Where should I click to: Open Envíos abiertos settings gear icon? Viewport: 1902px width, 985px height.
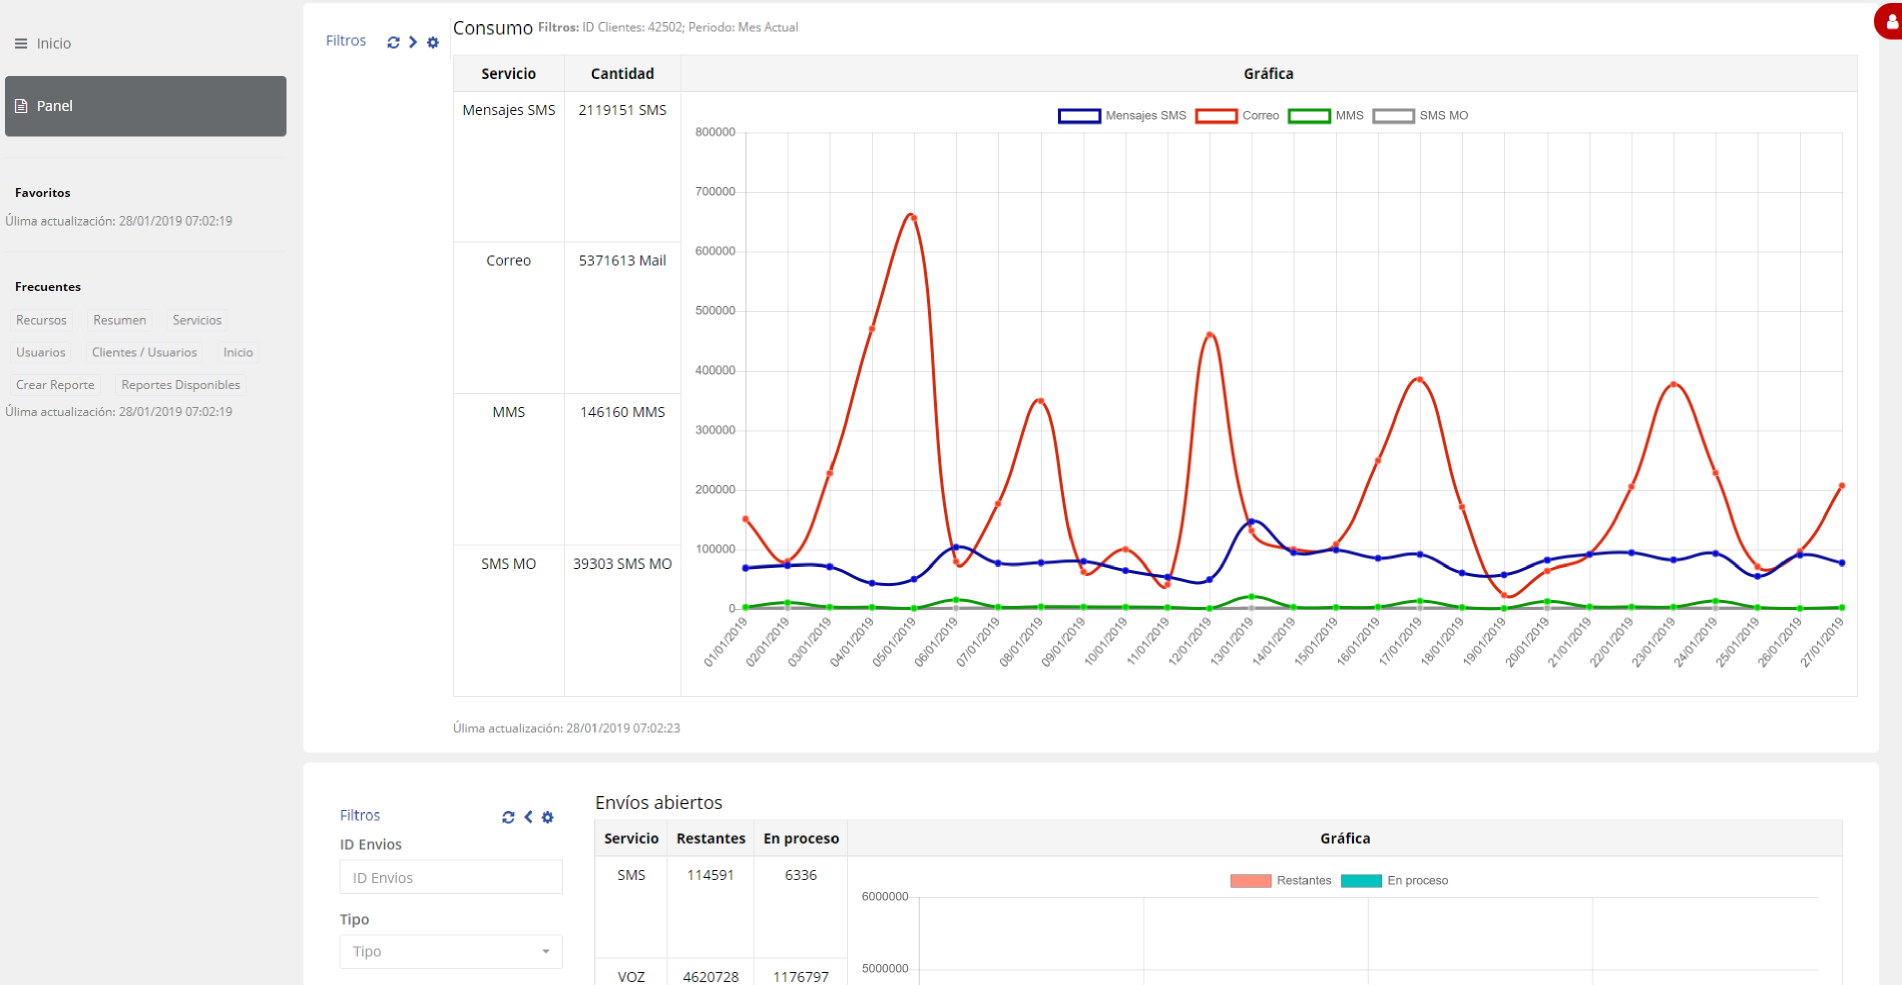[548, 817]
